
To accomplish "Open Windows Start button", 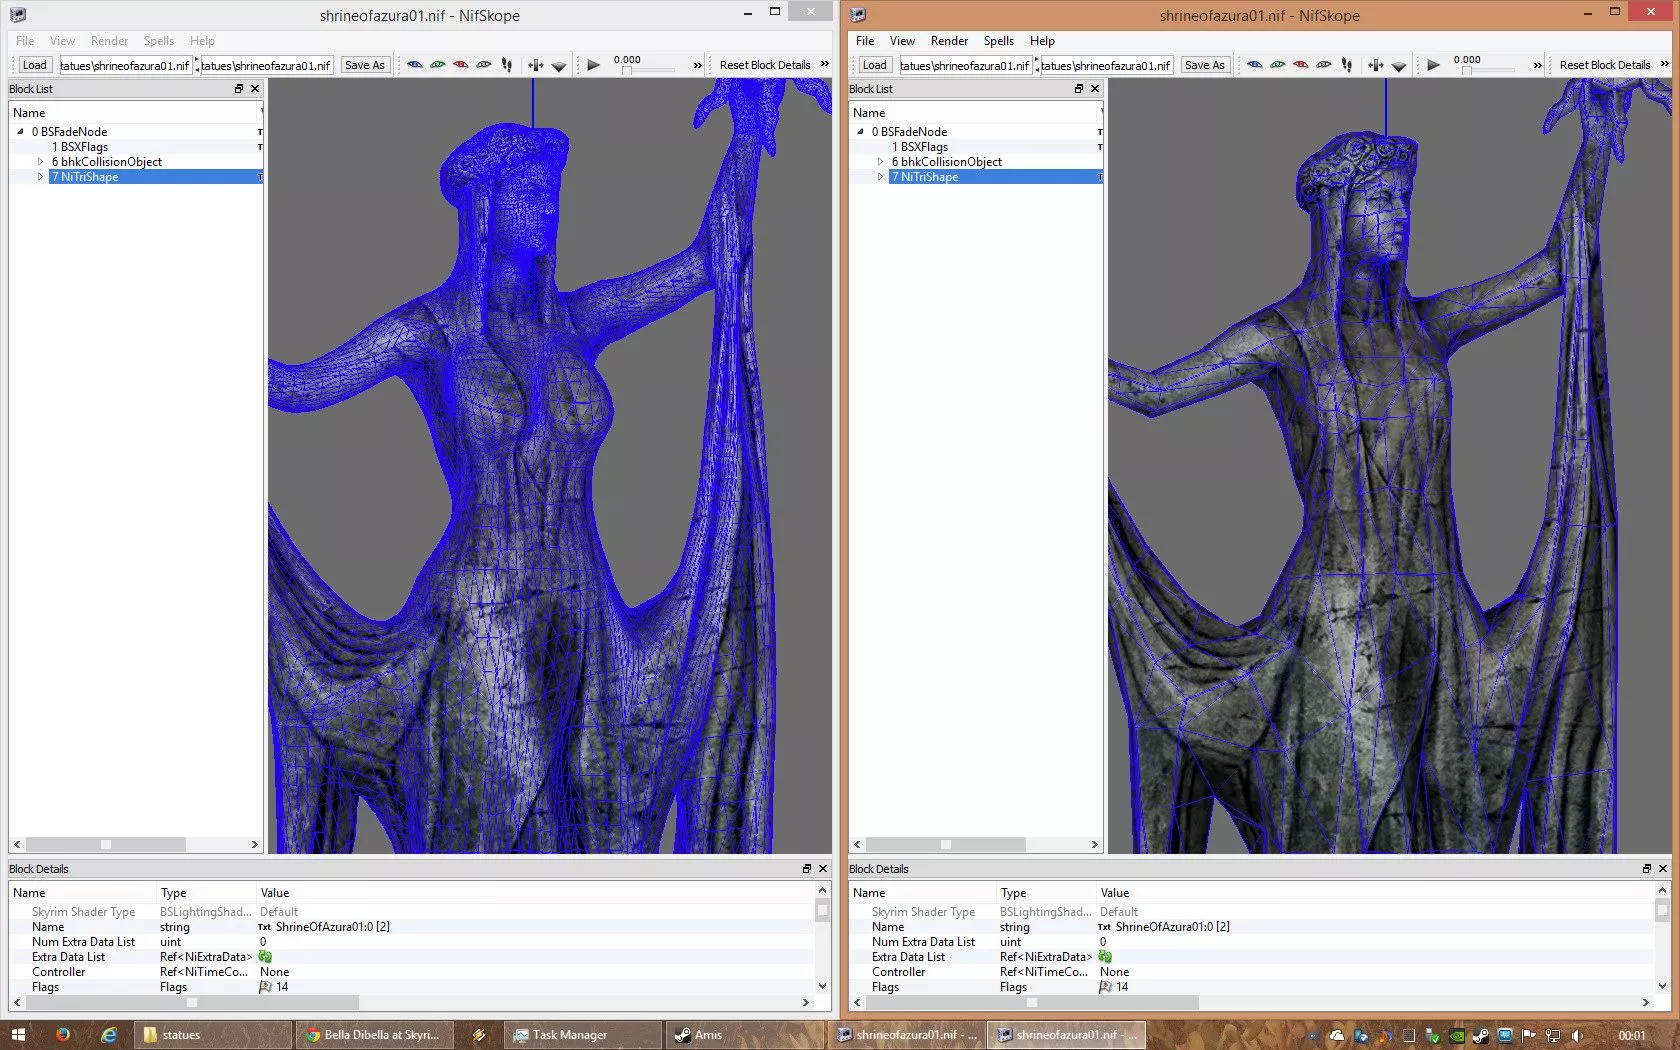I will 18,1035.
